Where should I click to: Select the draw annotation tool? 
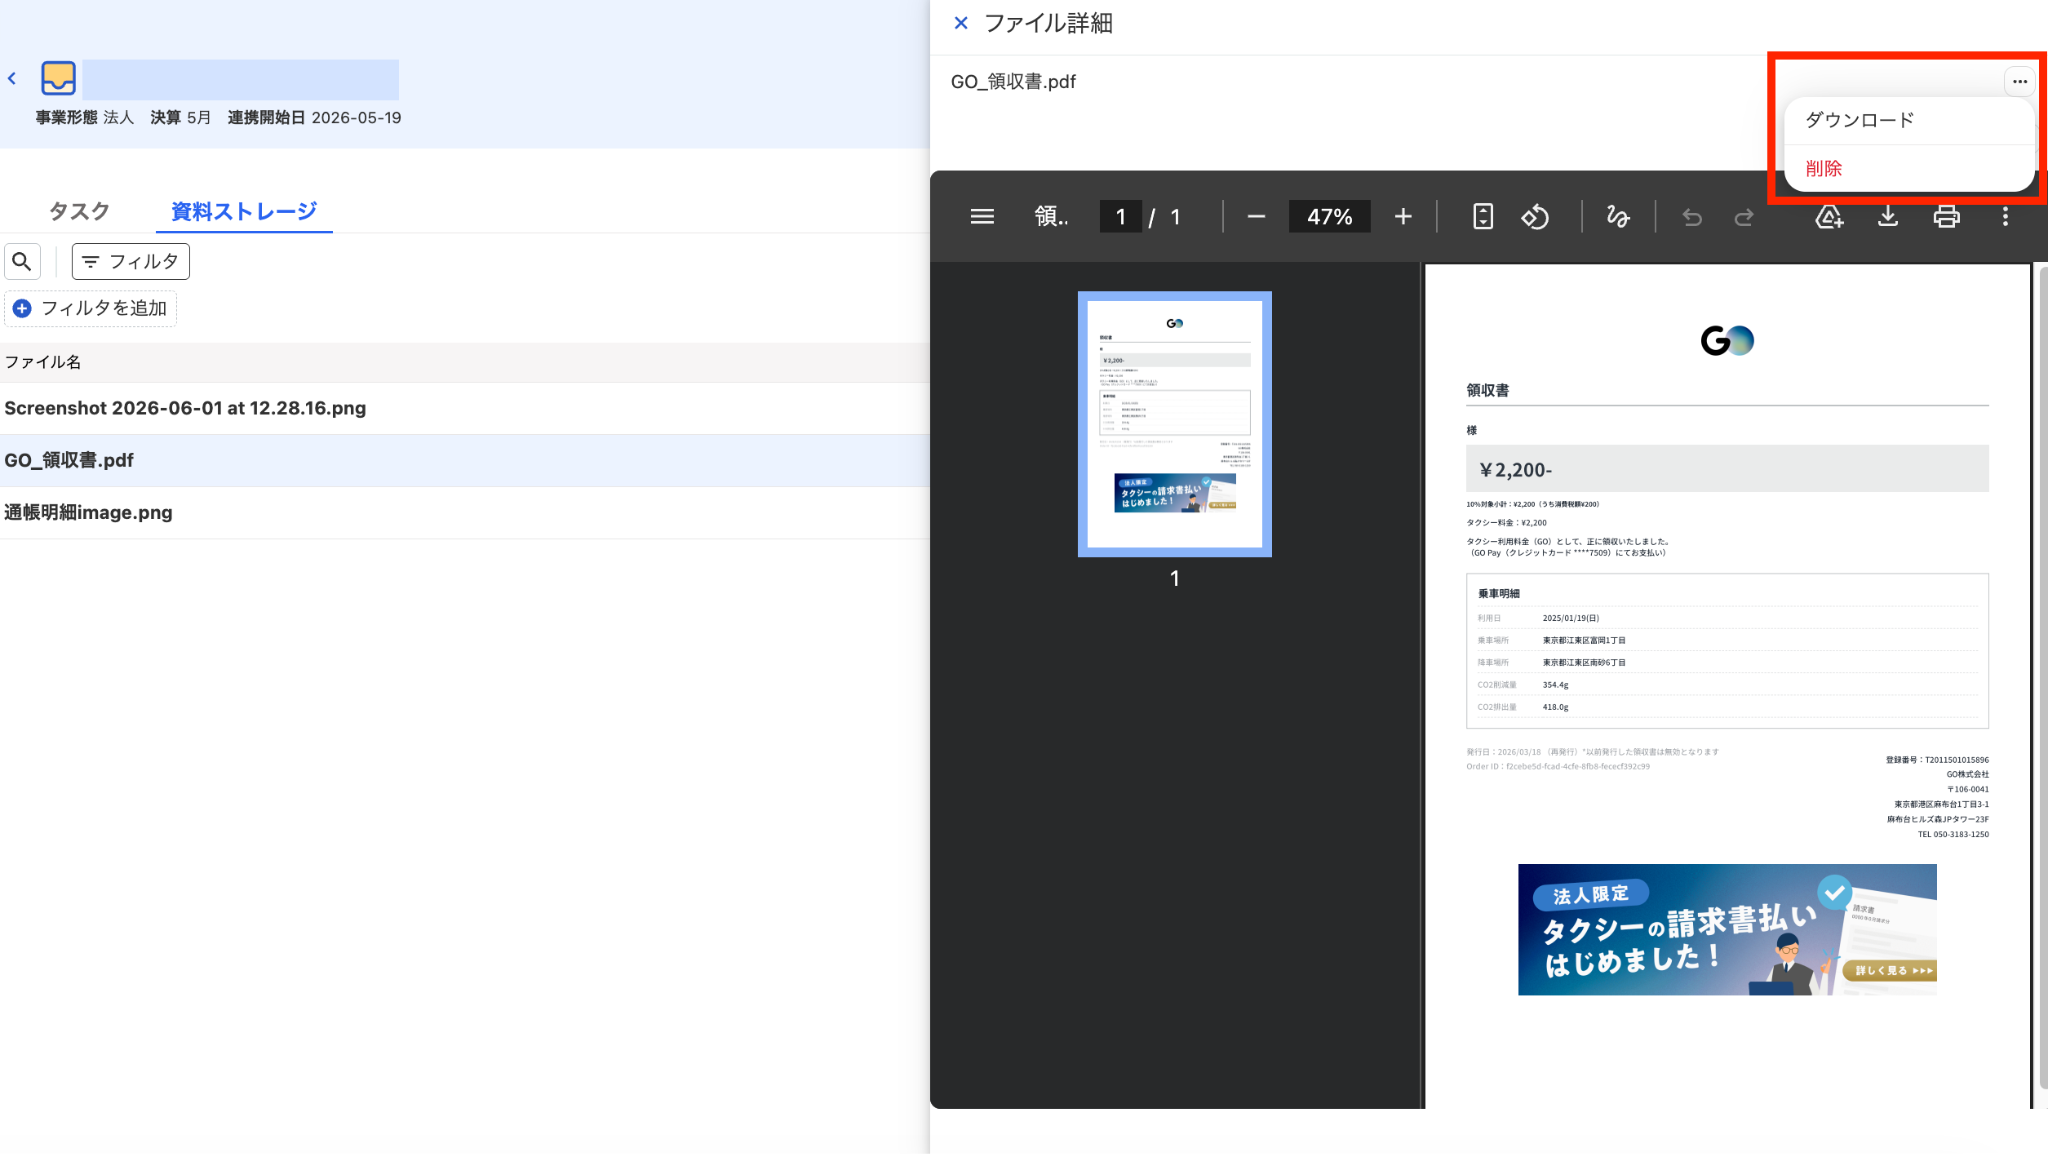[1617, 217]
